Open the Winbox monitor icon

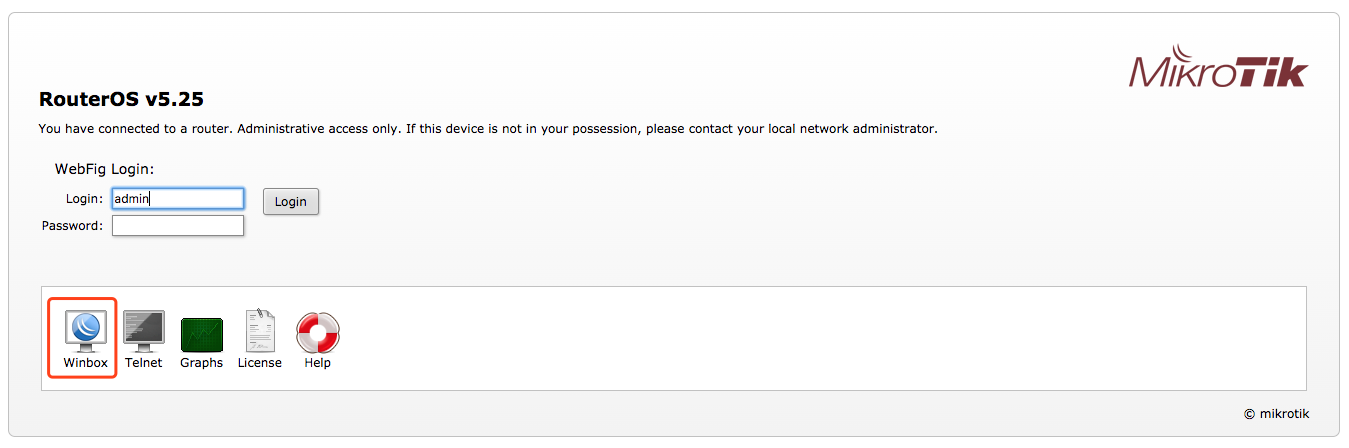pyautogui.click(x=85, y=329)
